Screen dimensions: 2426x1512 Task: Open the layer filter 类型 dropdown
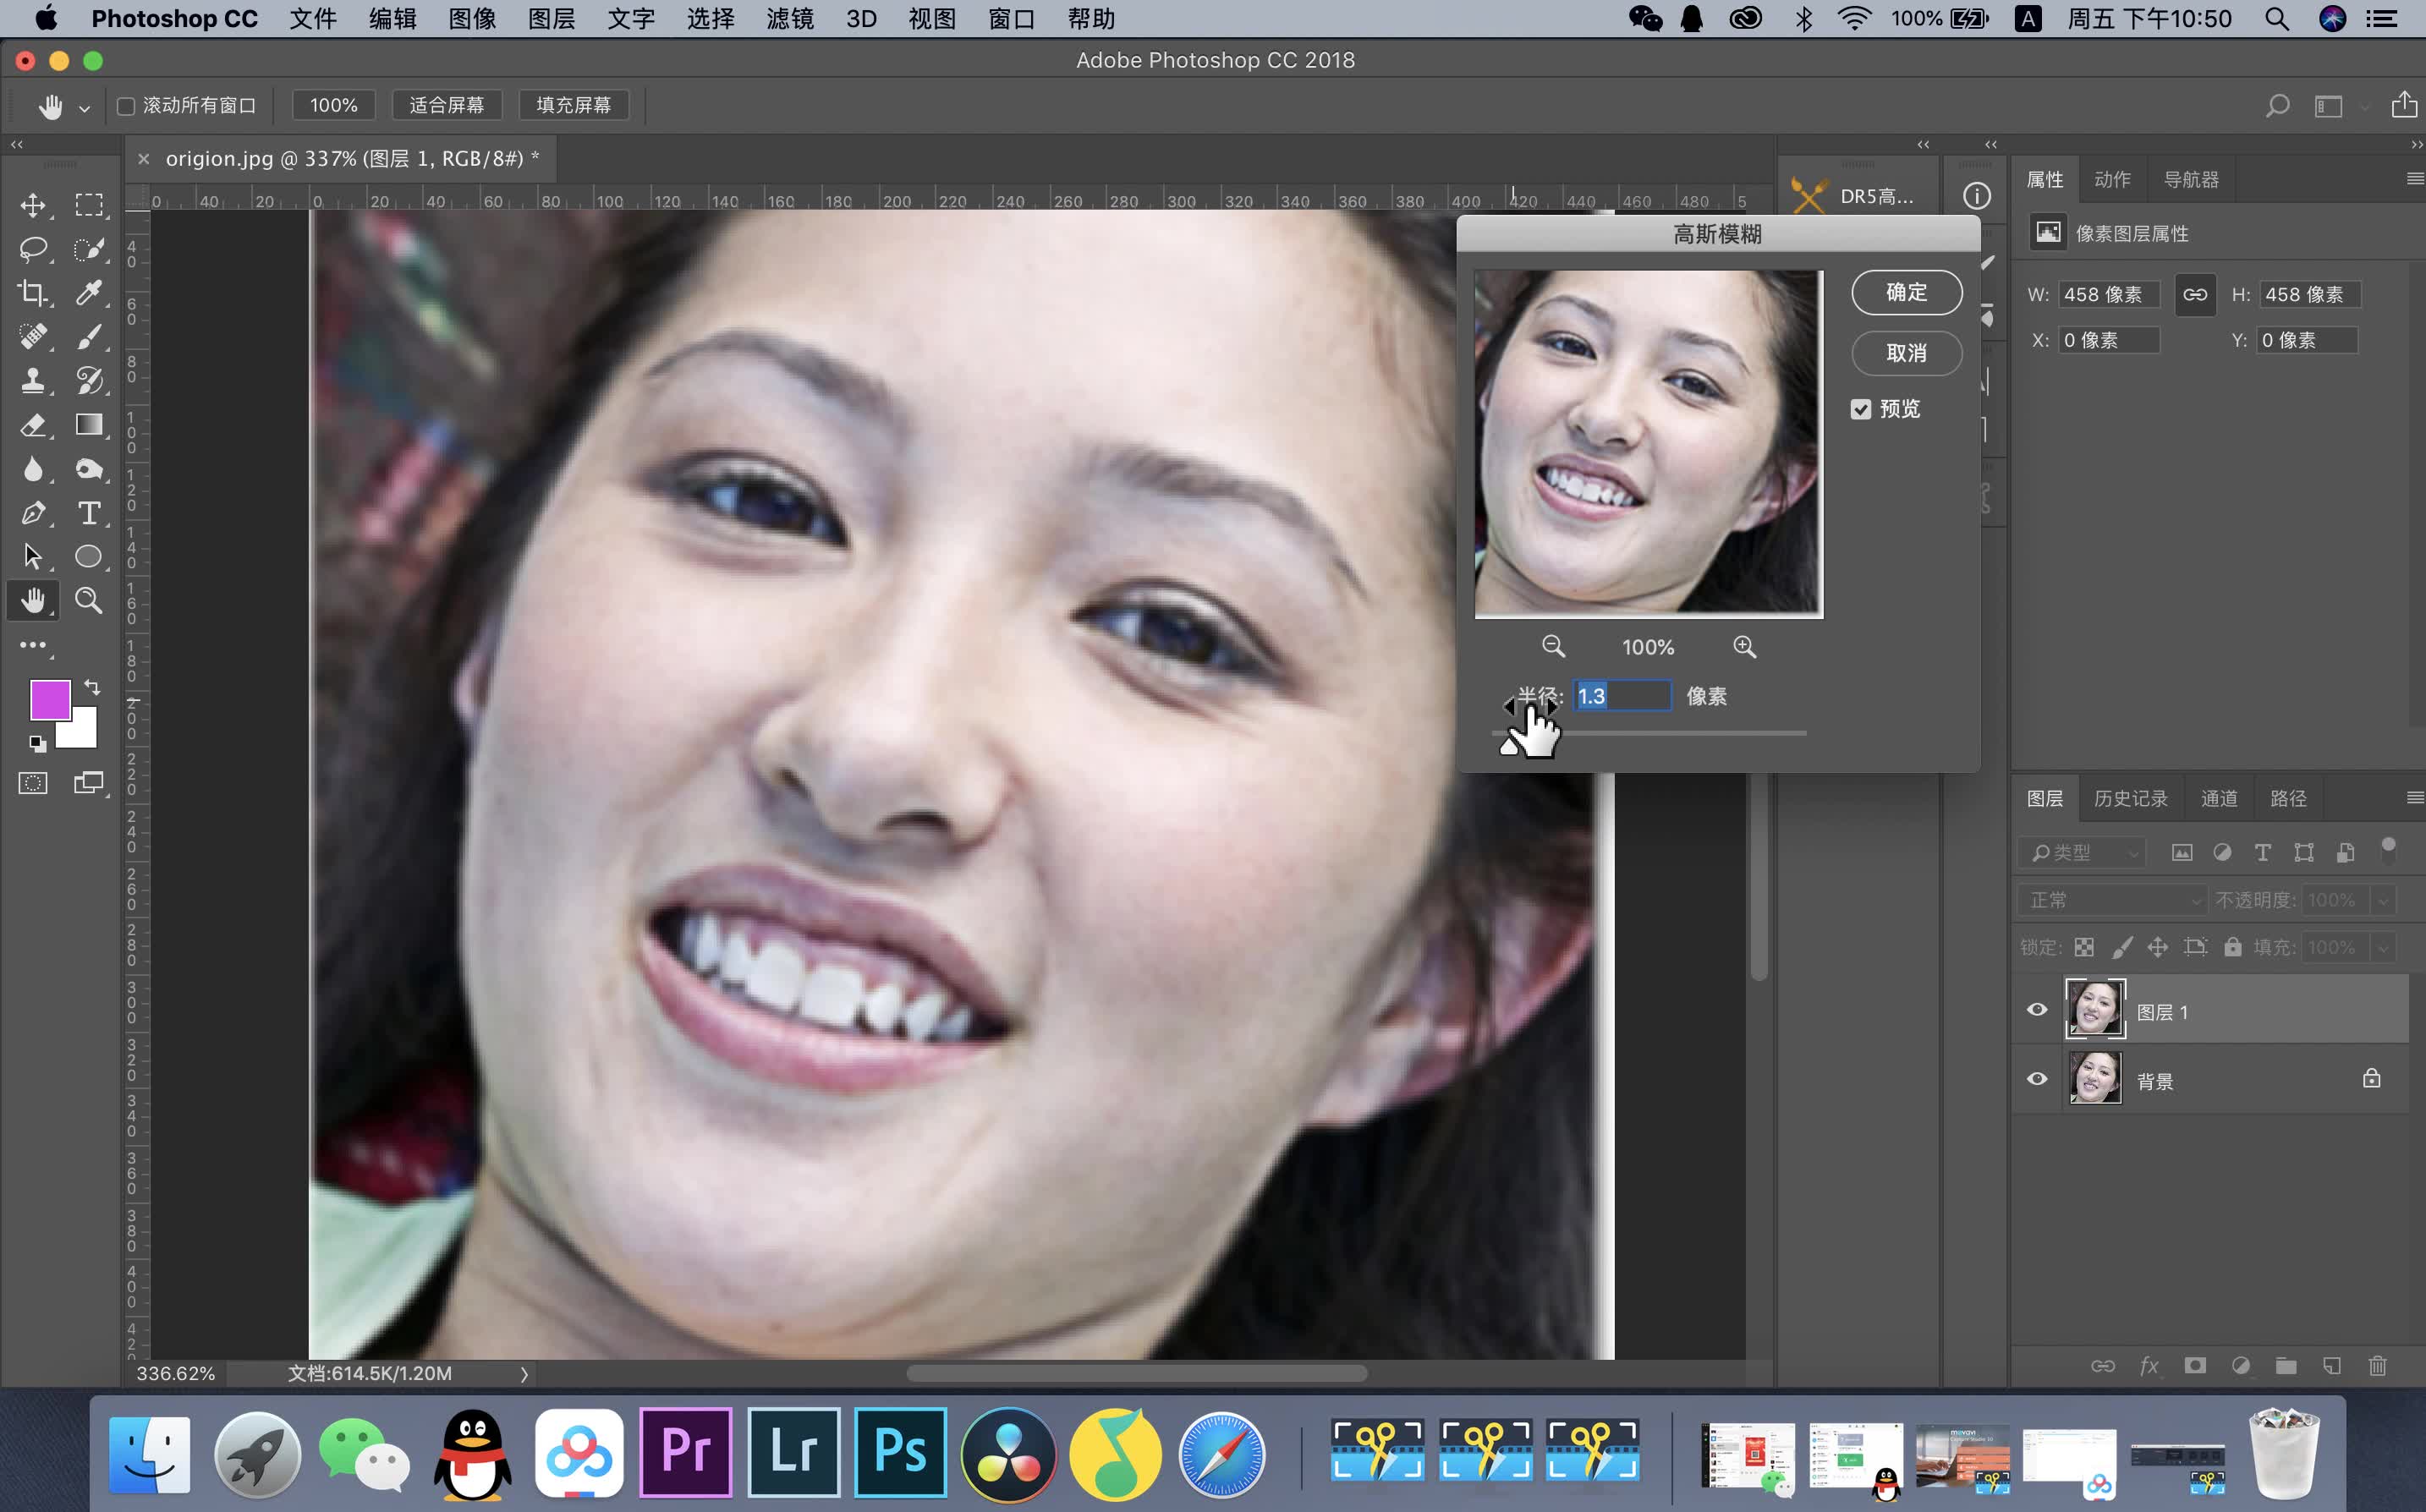coord(2081,852)
